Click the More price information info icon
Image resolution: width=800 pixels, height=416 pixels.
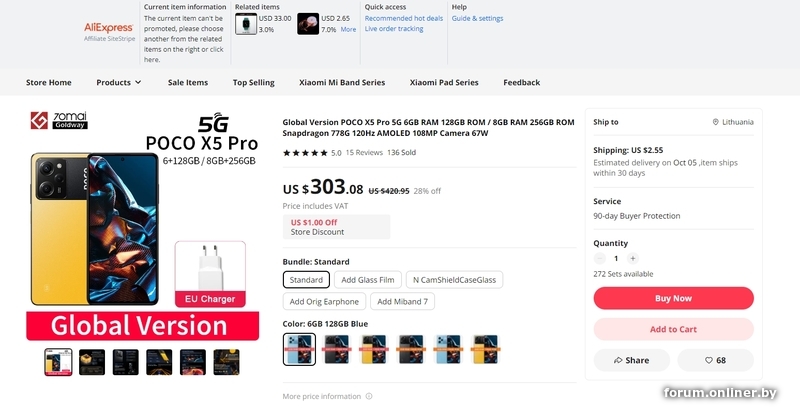(369, 396)
